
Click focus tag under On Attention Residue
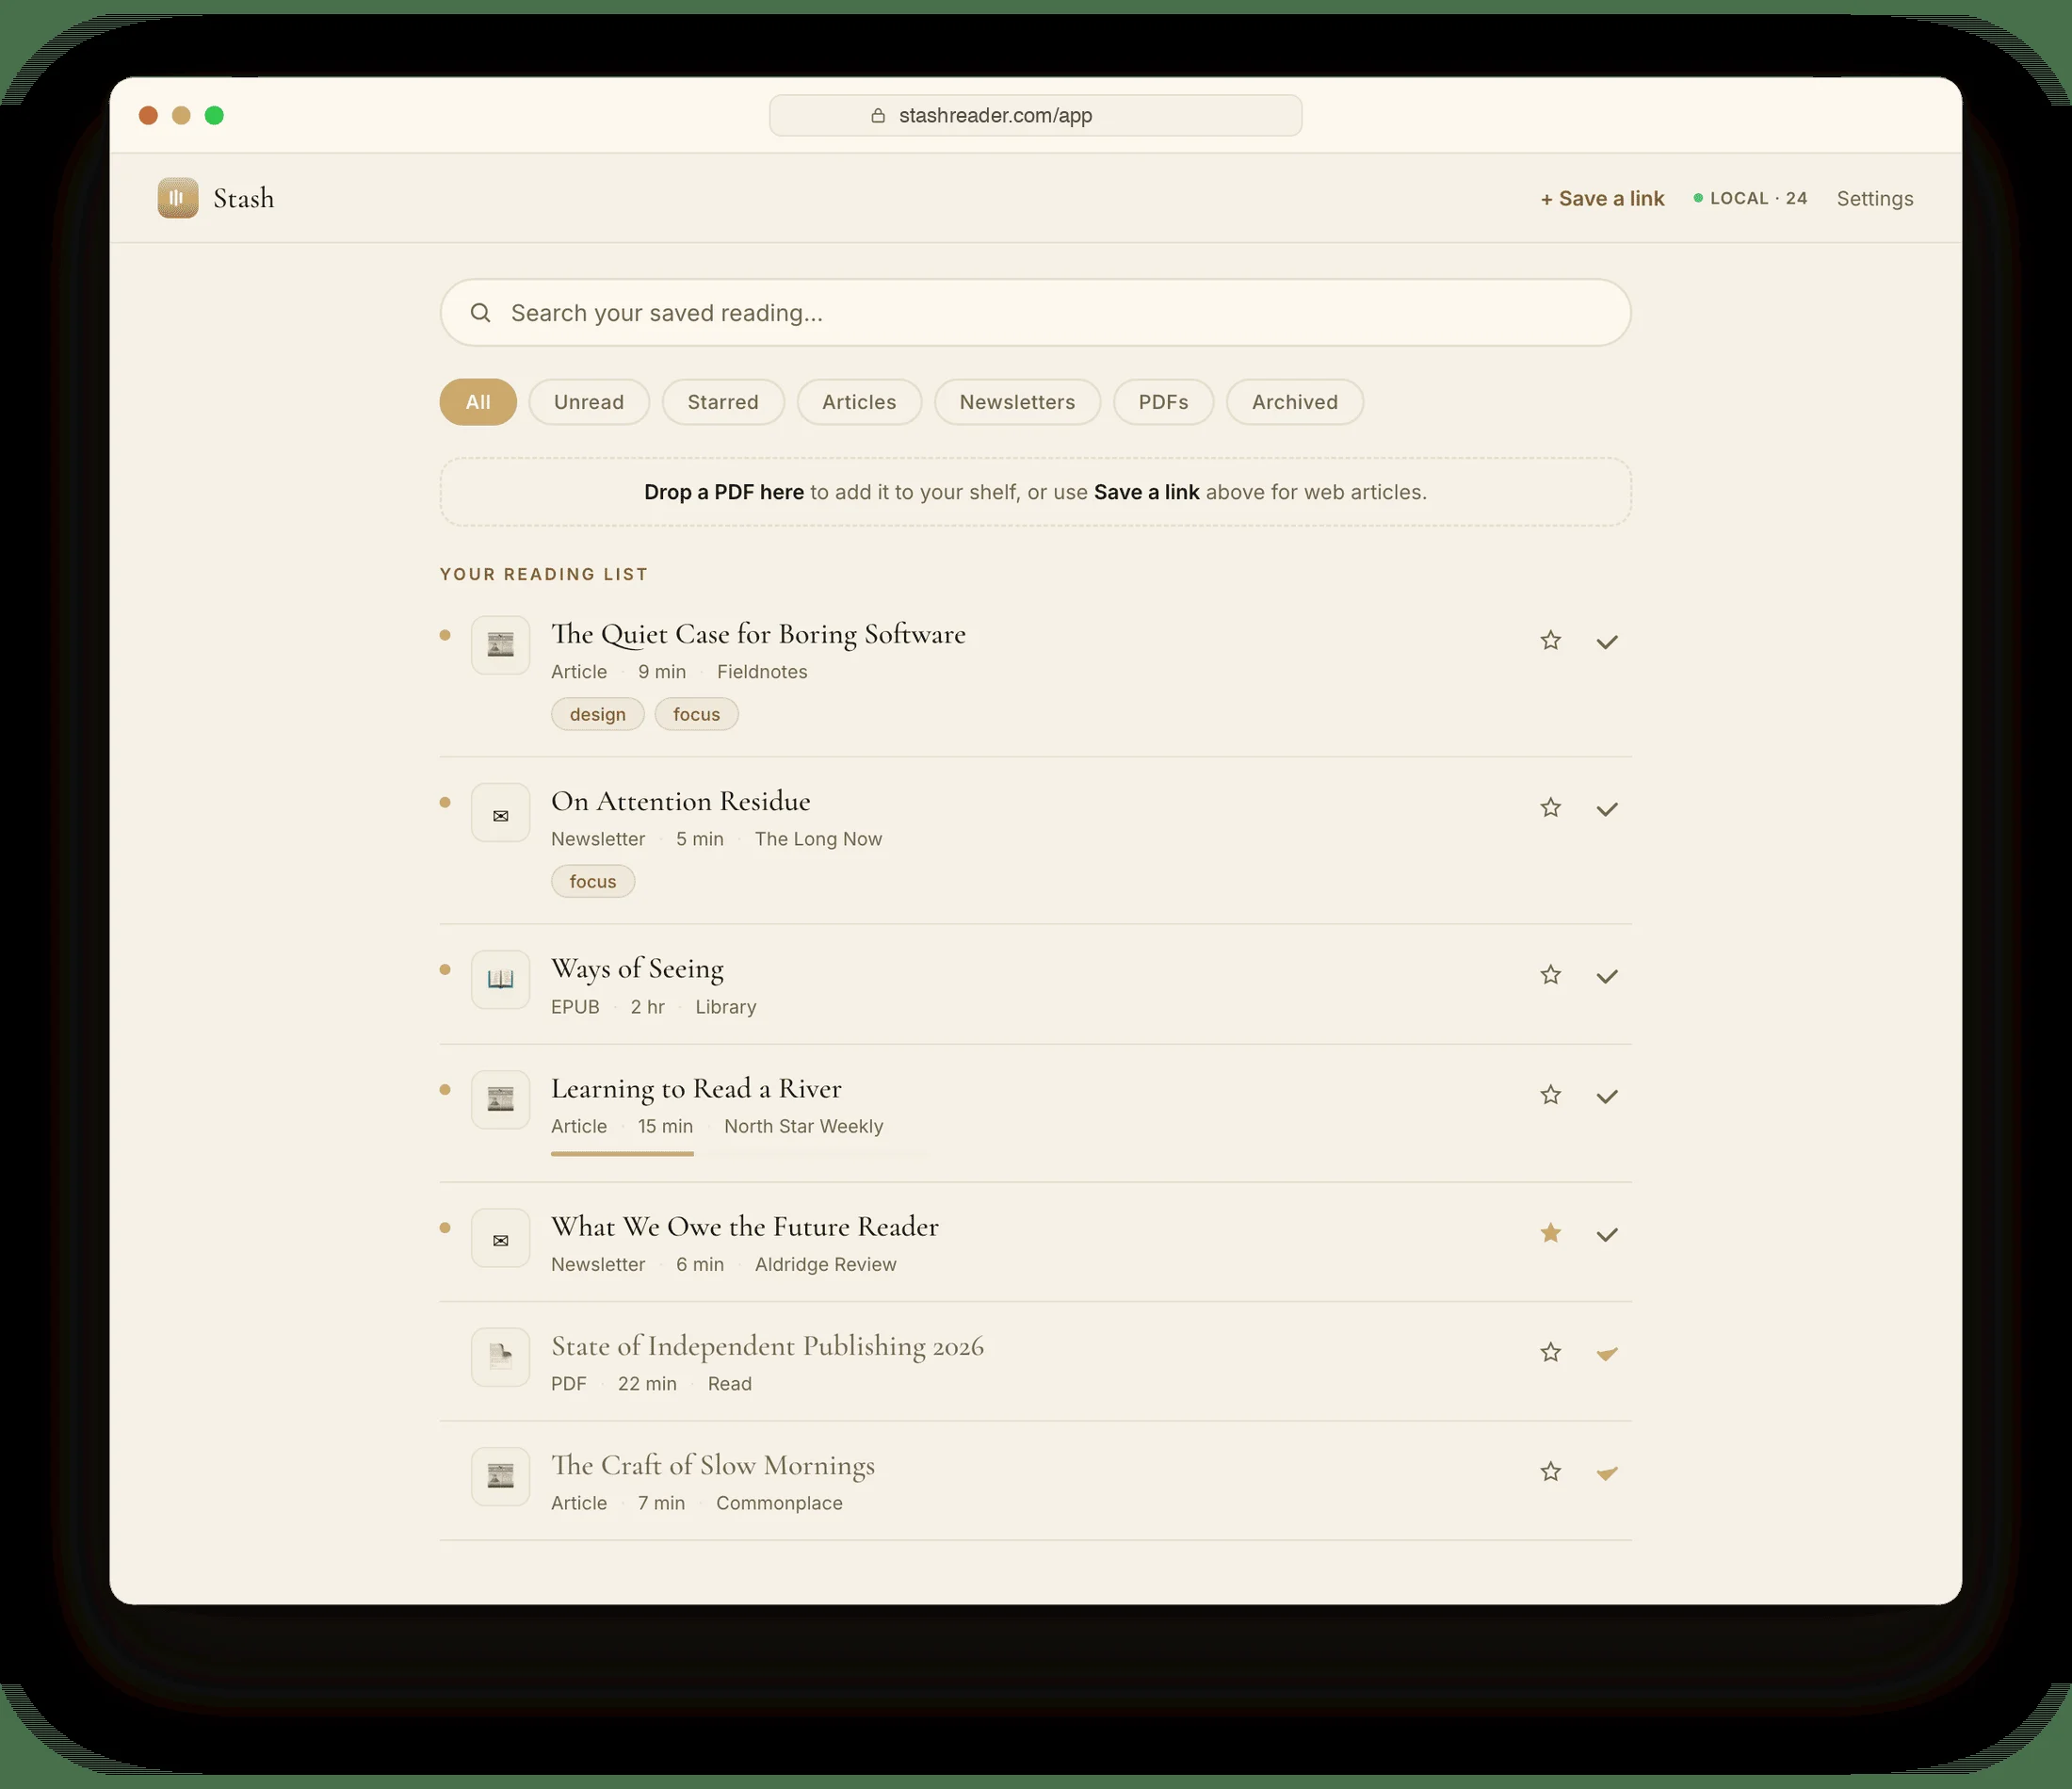pyautogui.click(x=593, y=881)
